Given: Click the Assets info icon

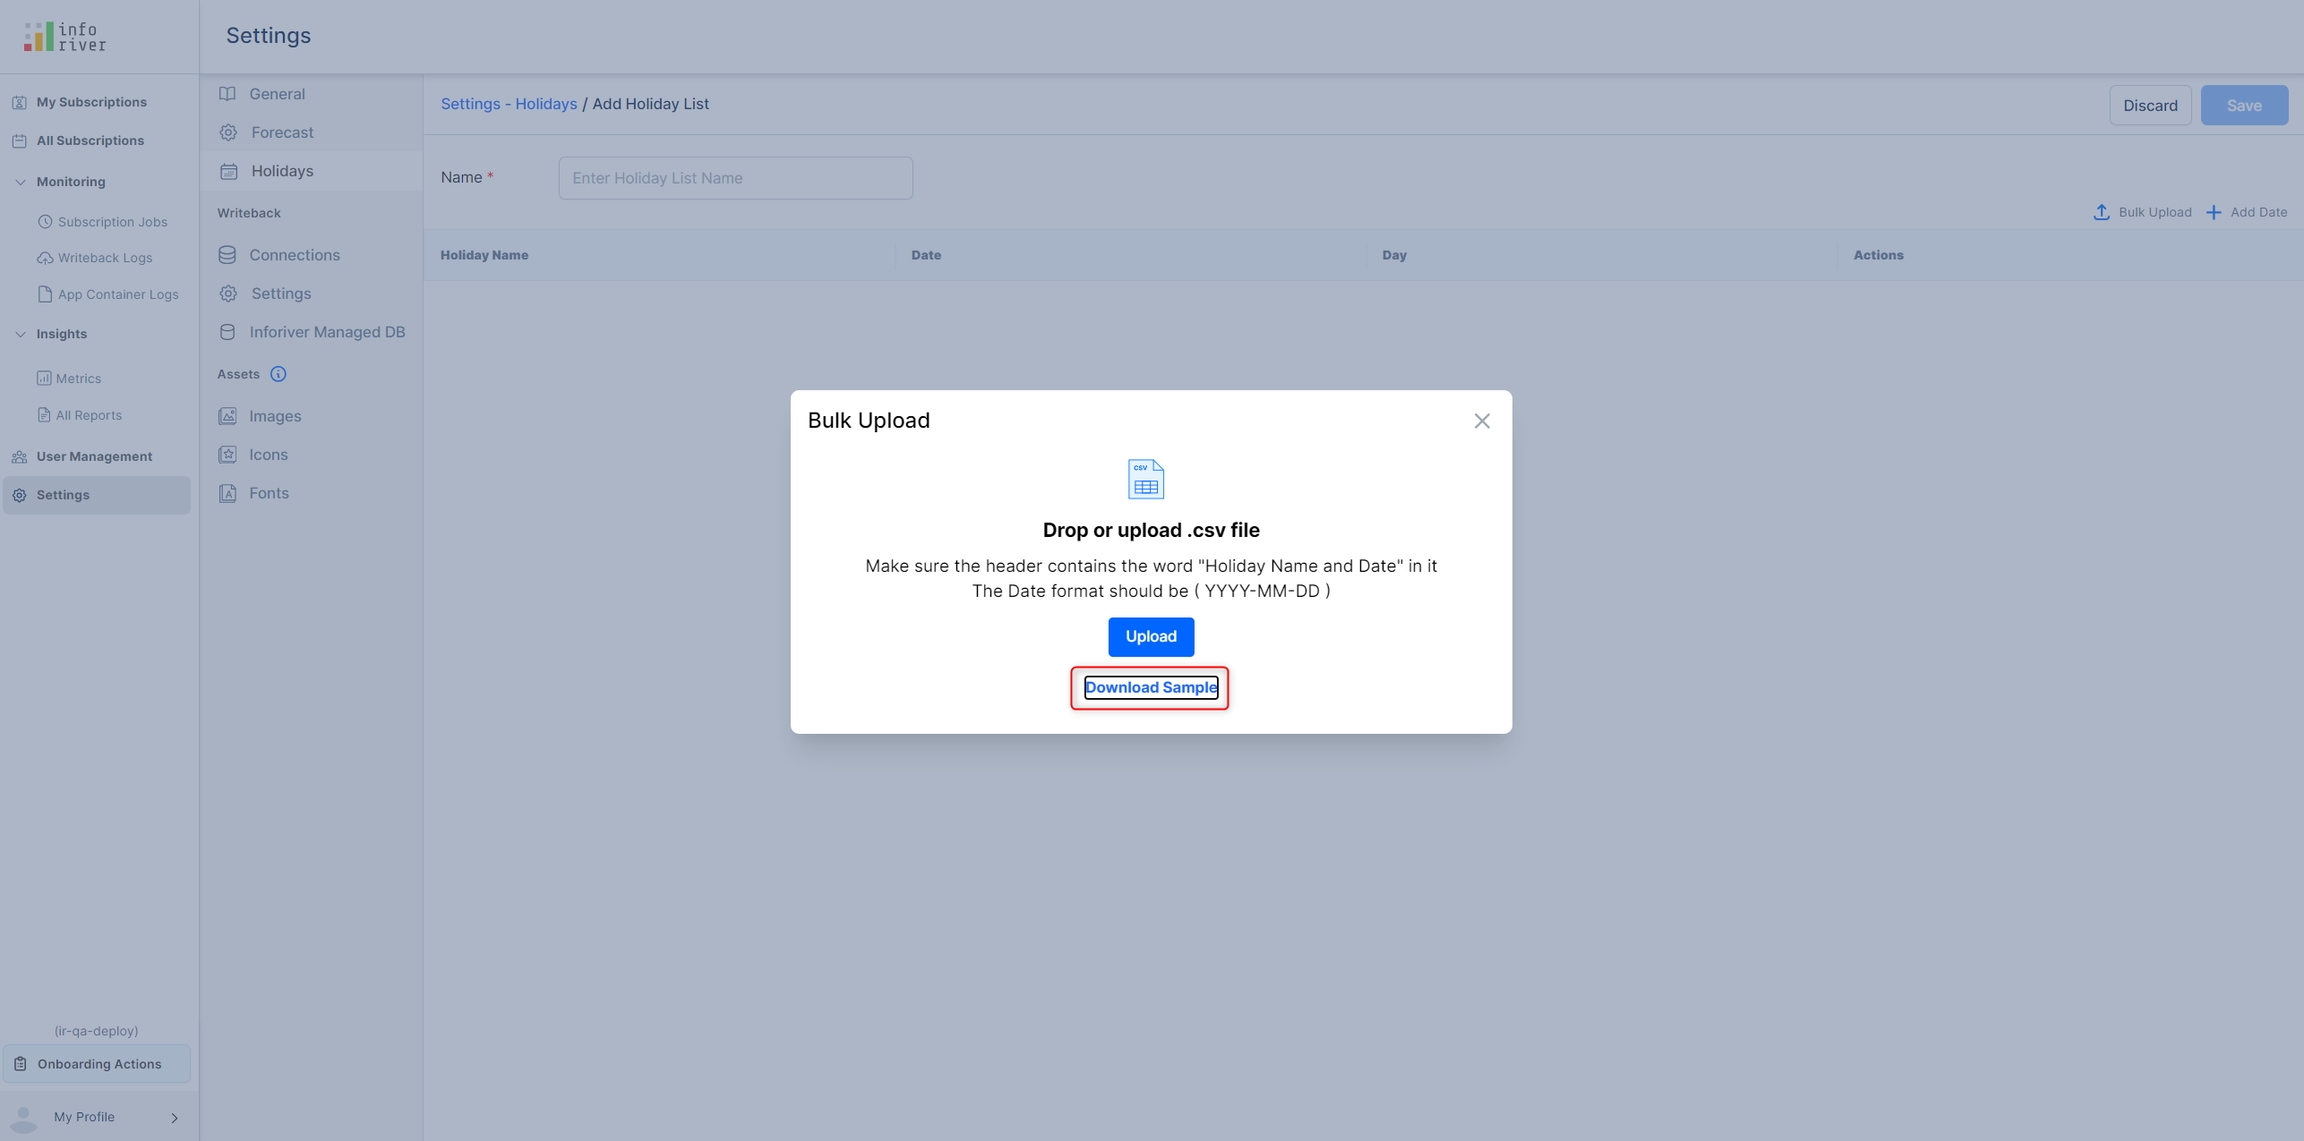Looking at the screenshot, I should [278, 374].
